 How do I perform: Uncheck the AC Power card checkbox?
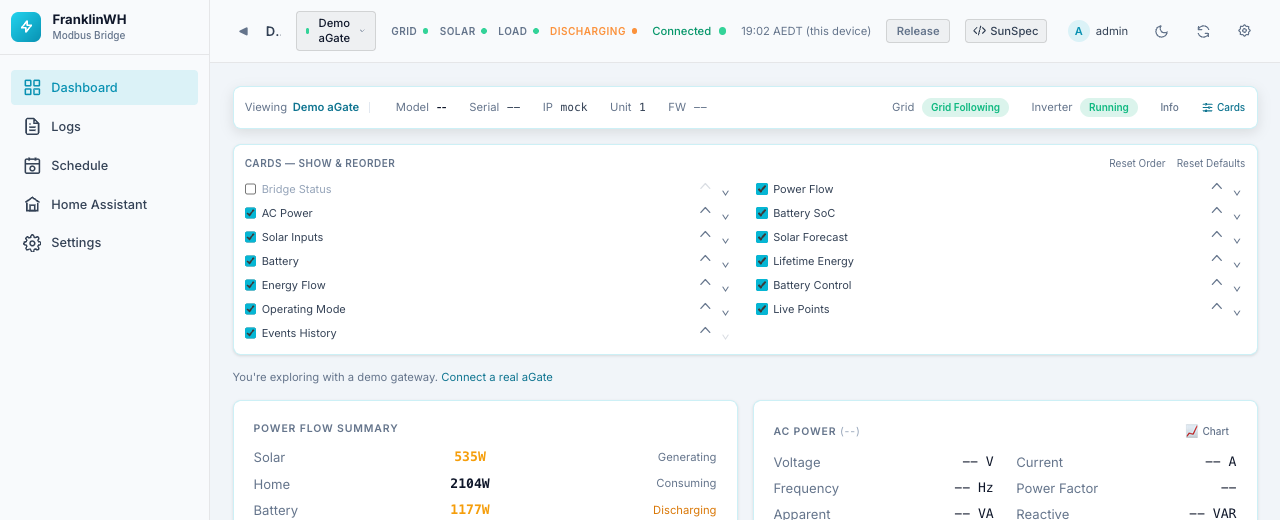click(x=251, y=213)
